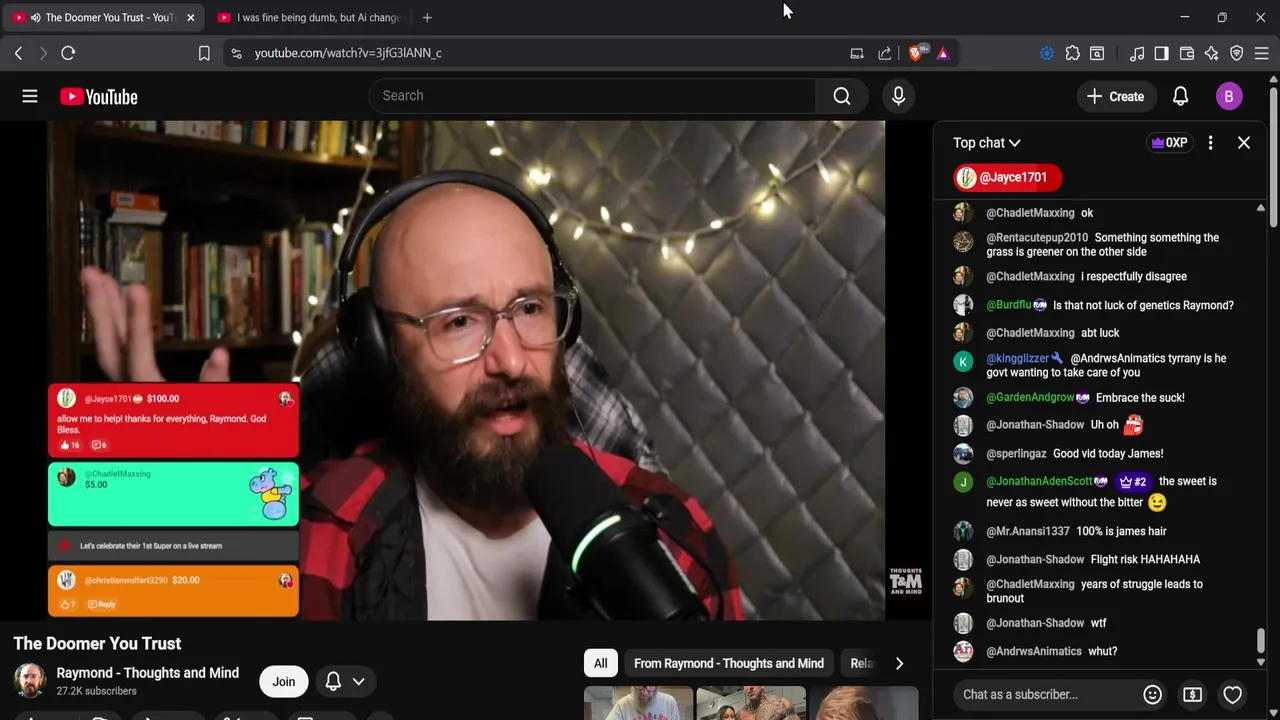Click the Join membership button

[x=284, y=682]
